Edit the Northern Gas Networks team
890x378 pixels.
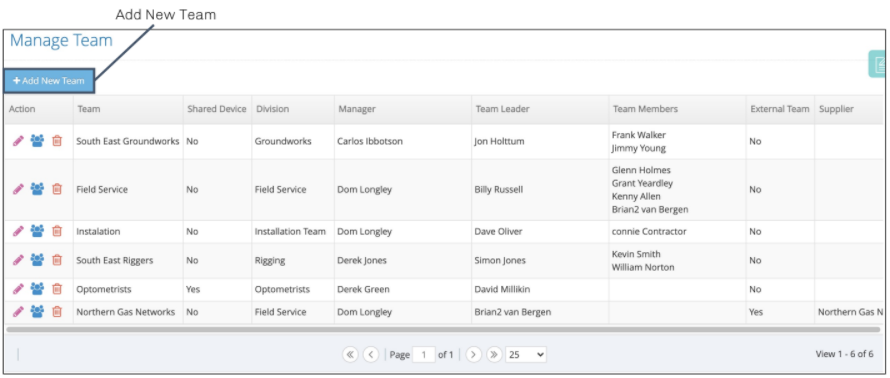tap(18, 312)
